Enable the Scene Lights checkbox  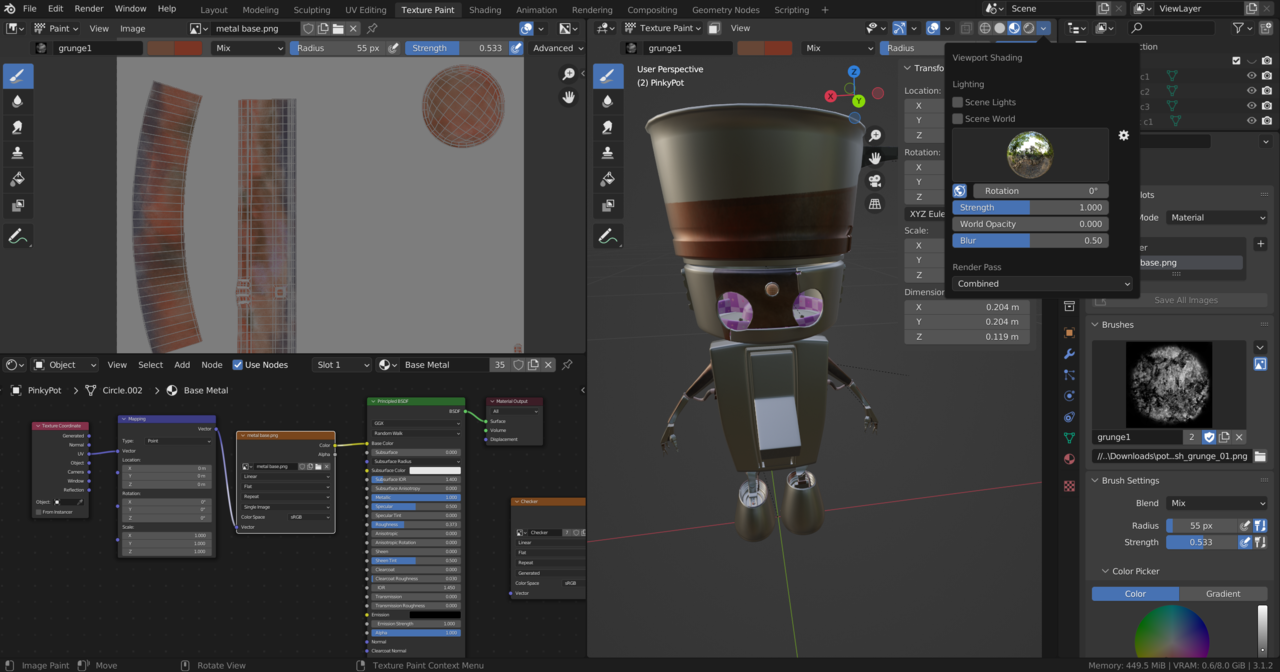point(958,102)
